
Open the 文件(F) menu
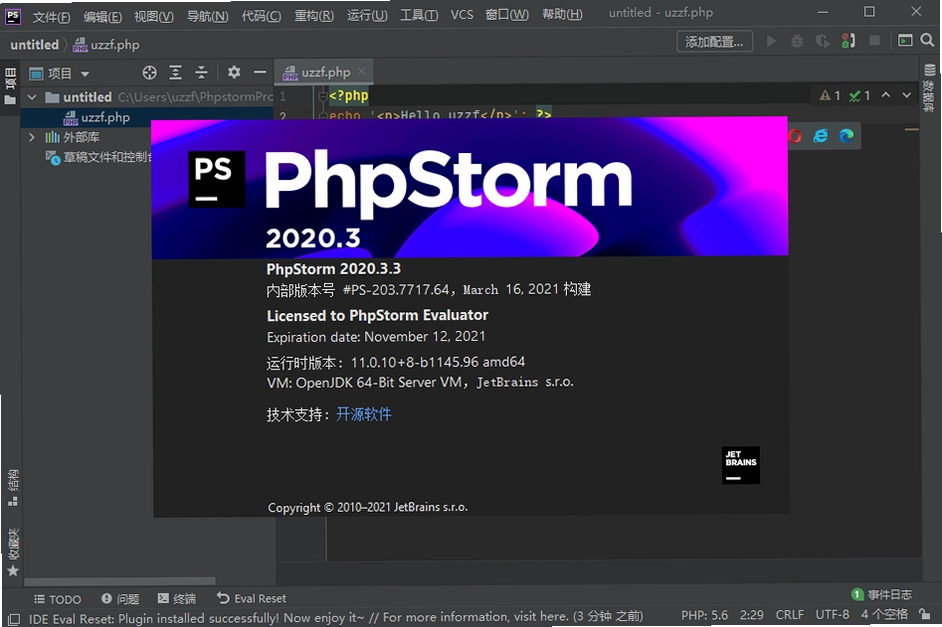tap(51, 16)
